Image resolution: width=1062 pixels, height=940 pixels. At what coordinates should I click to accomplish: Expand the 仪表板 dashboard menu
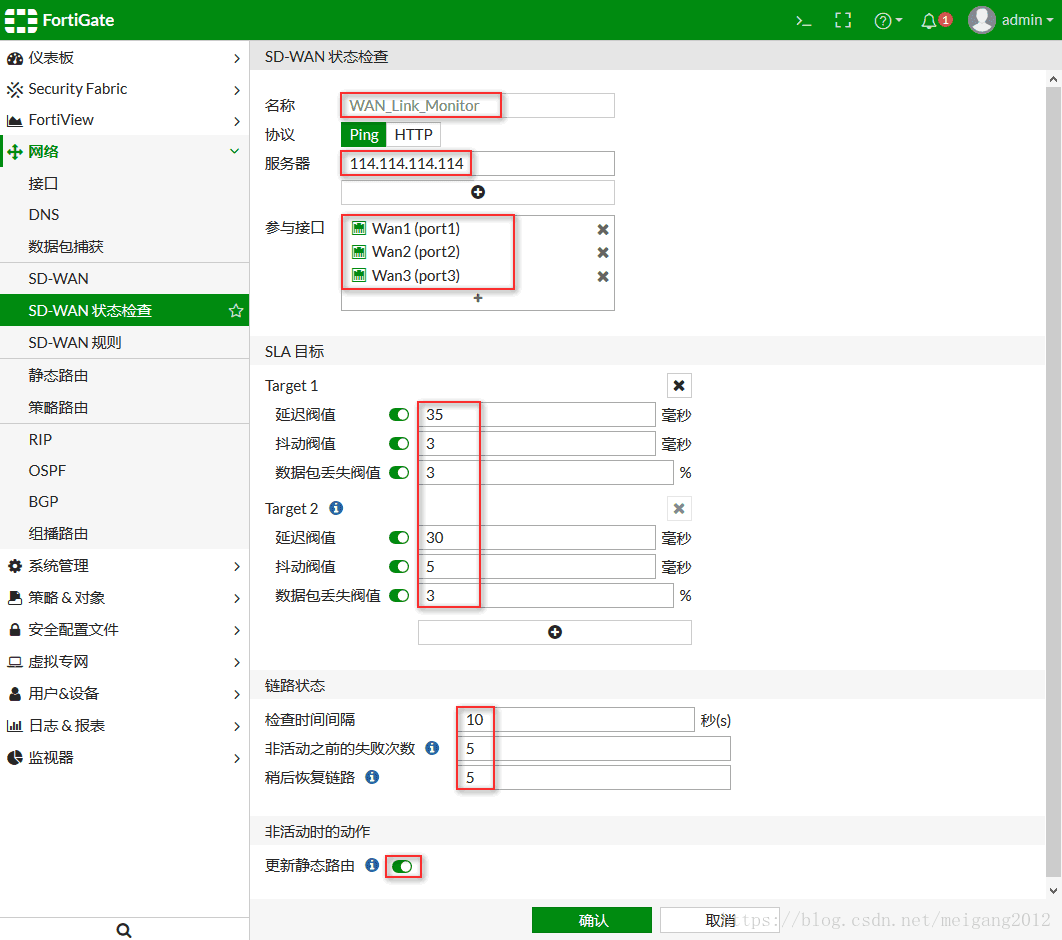[x=125, y=58]
